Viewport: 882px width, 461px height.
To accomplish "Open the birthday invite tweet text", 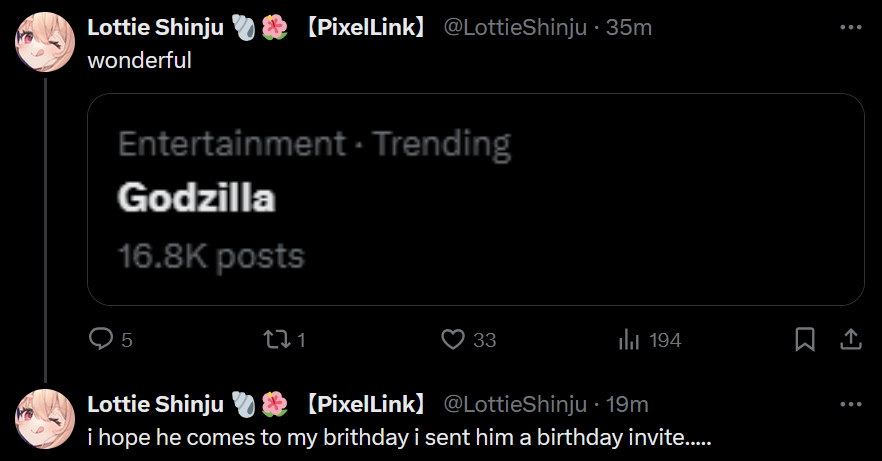I will coord(400,437).
